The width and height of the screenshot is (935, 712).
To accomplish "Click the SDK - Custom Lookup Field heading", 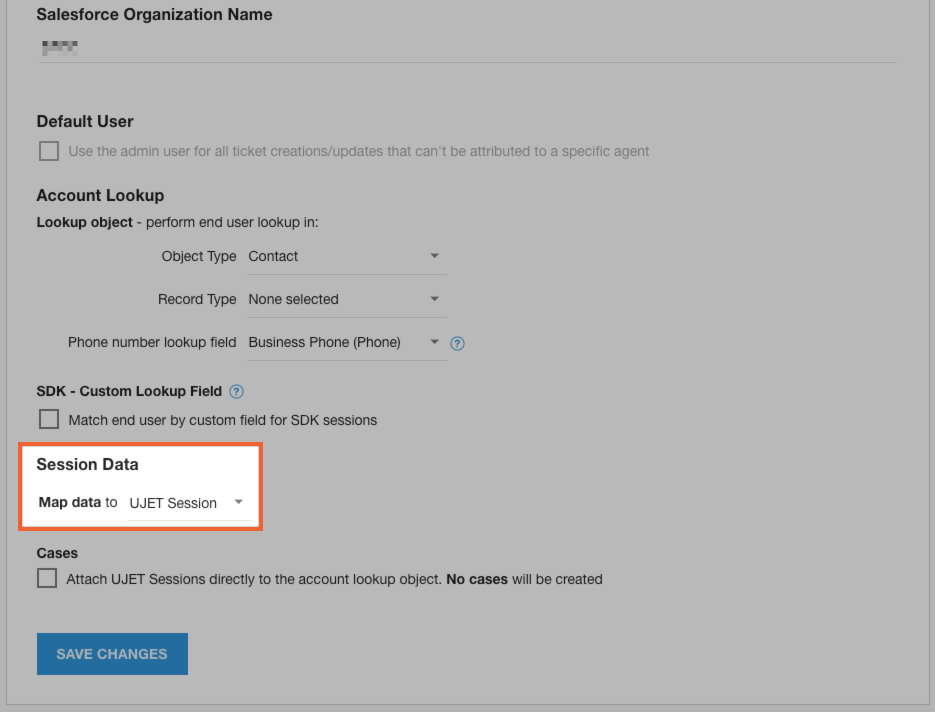I will (129, 391).
